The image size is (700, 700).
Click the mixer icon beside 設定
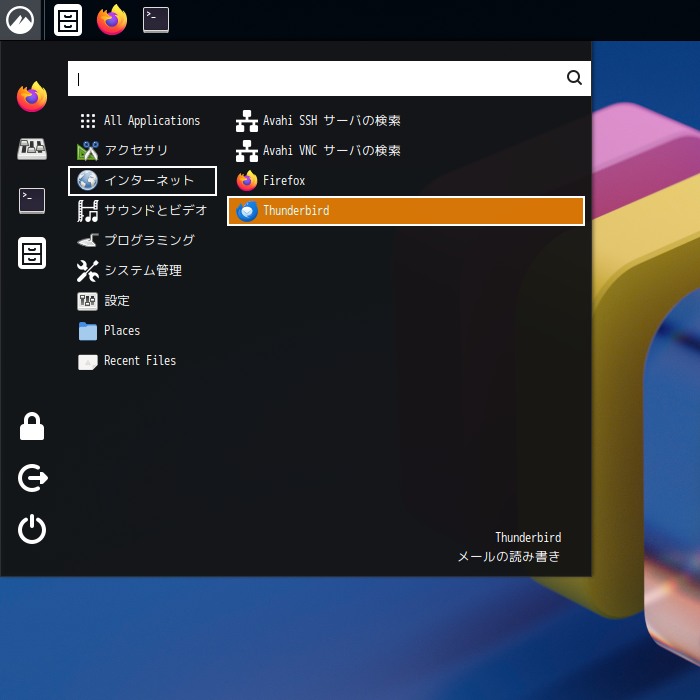(x=88, y=301)
